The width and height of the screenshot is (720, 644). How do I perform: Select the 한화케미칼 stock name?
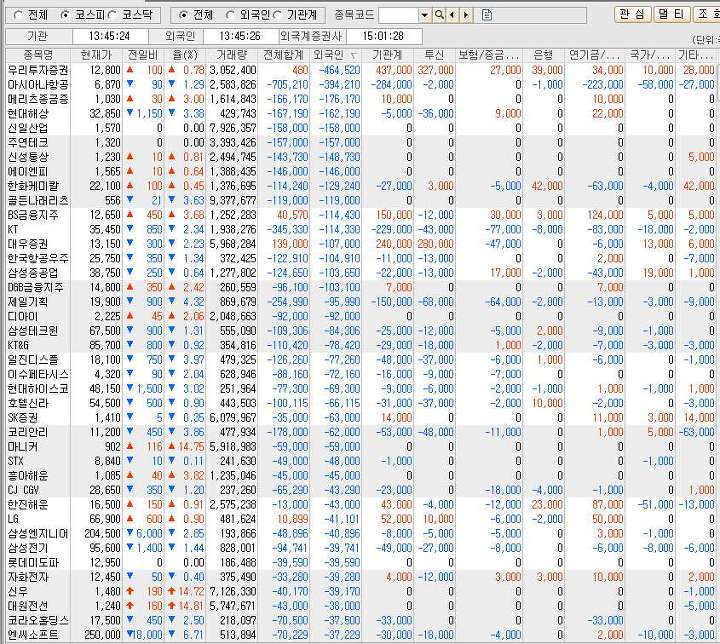pos(33,186)
